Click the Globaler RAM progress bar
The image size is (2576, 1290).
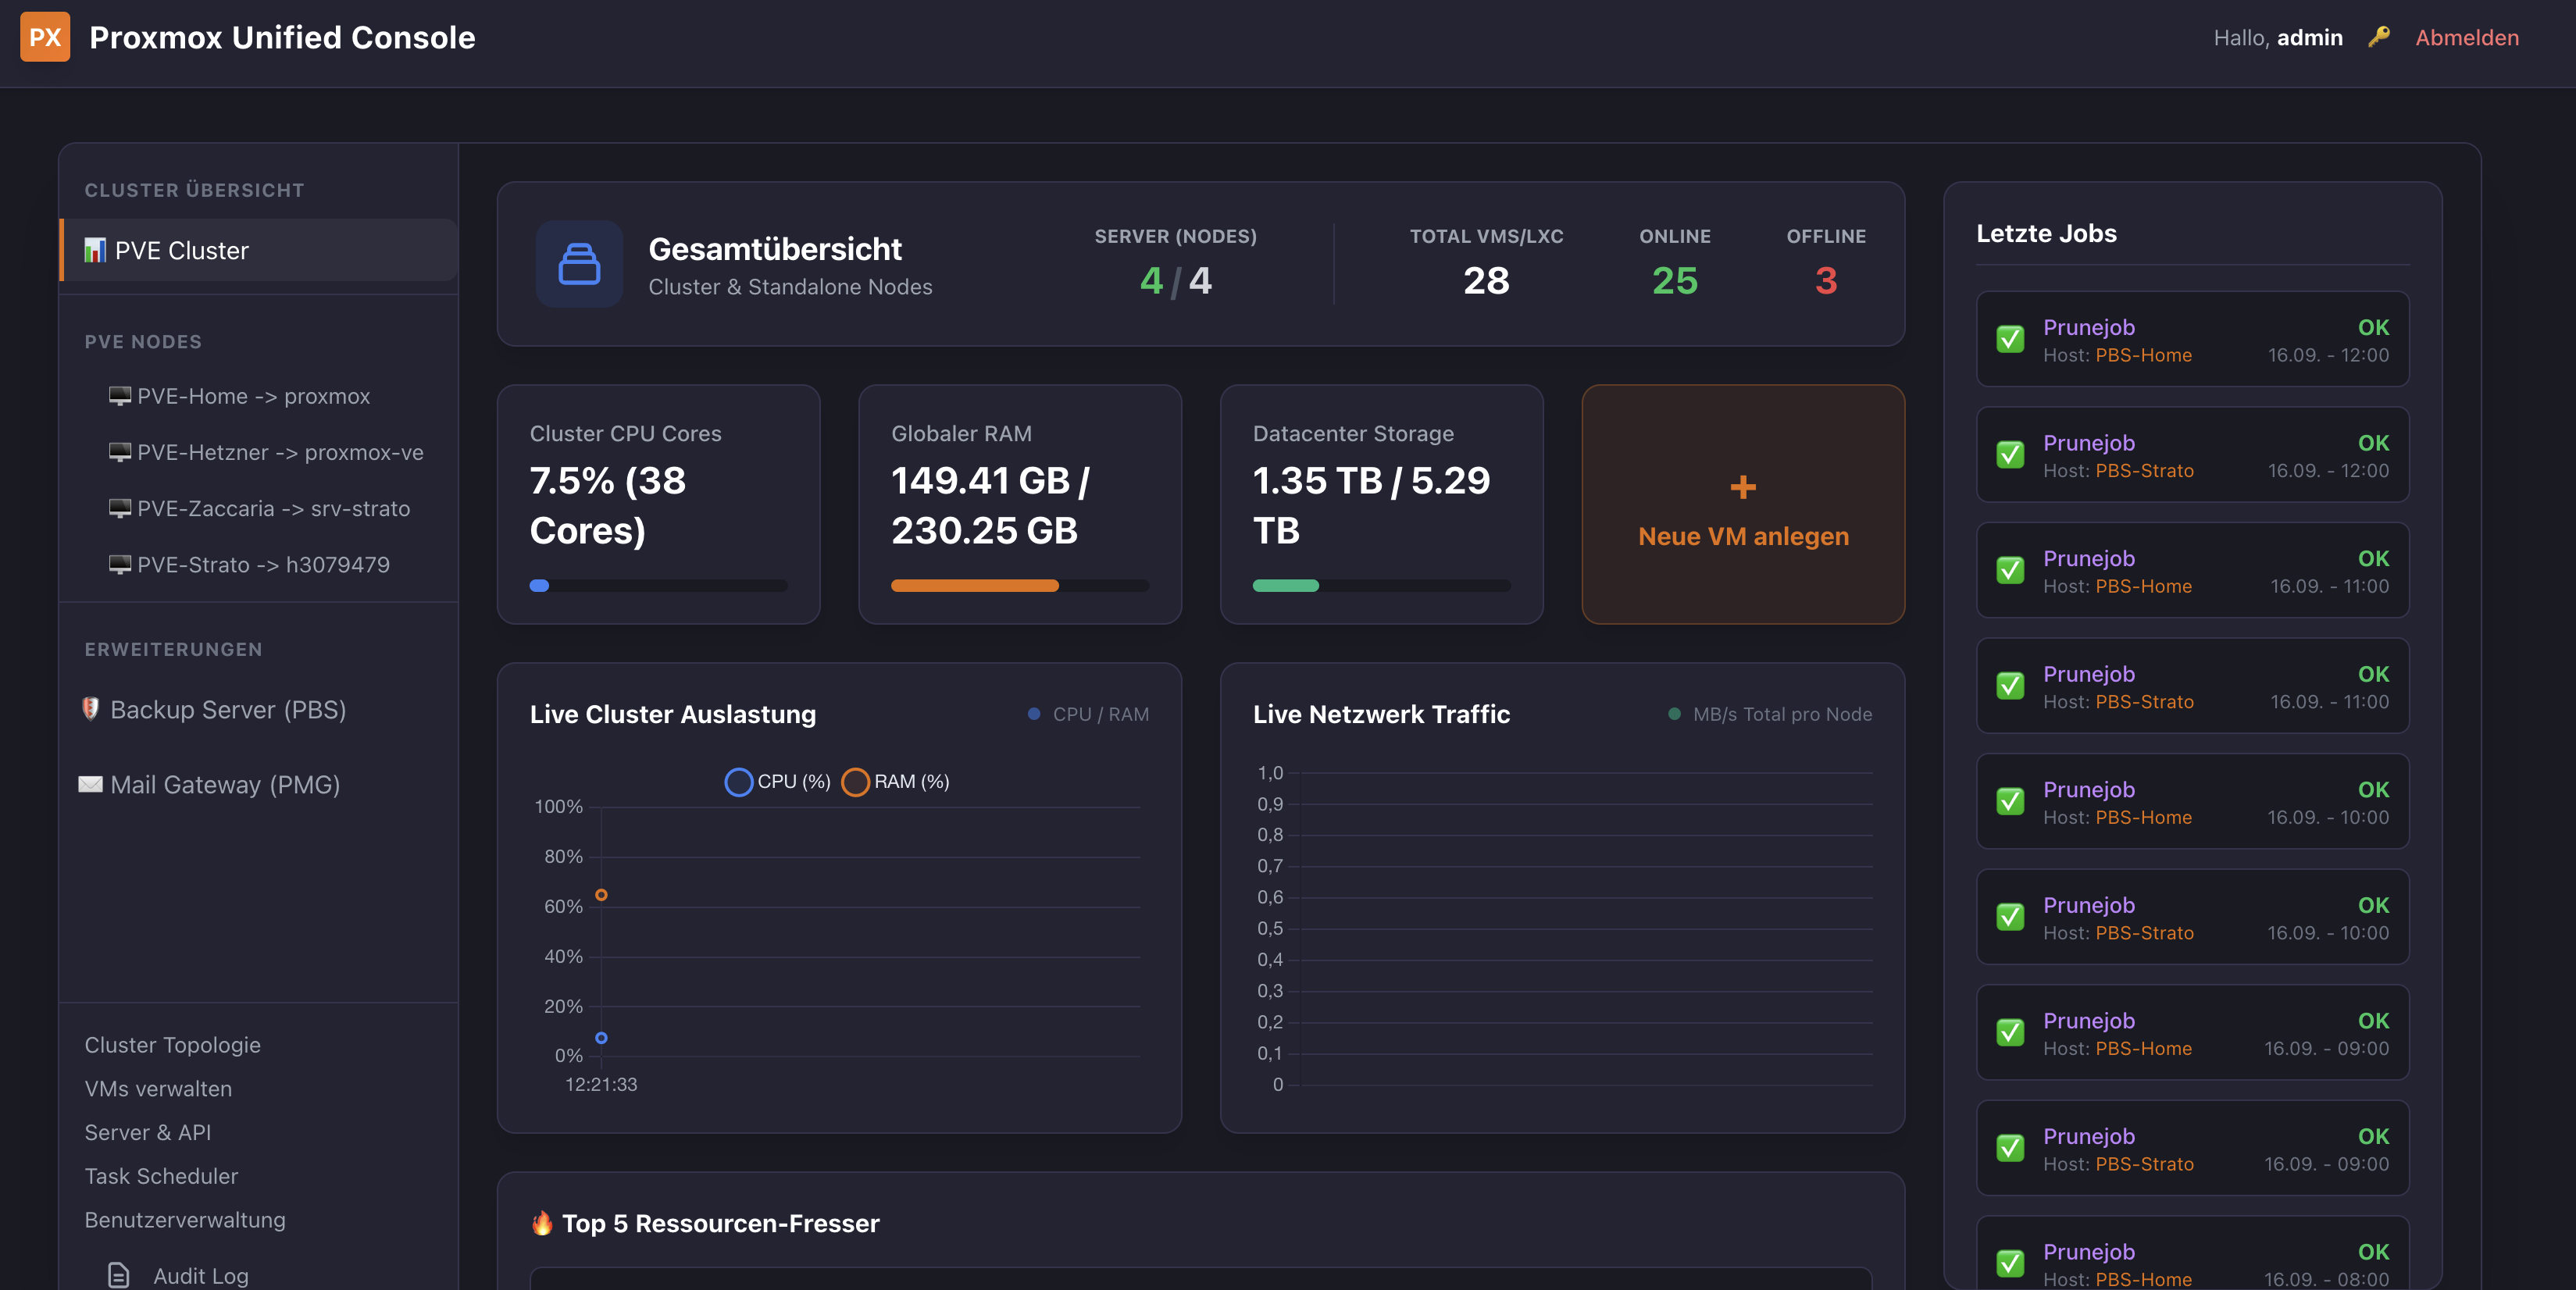click(x=1020, y=585)
